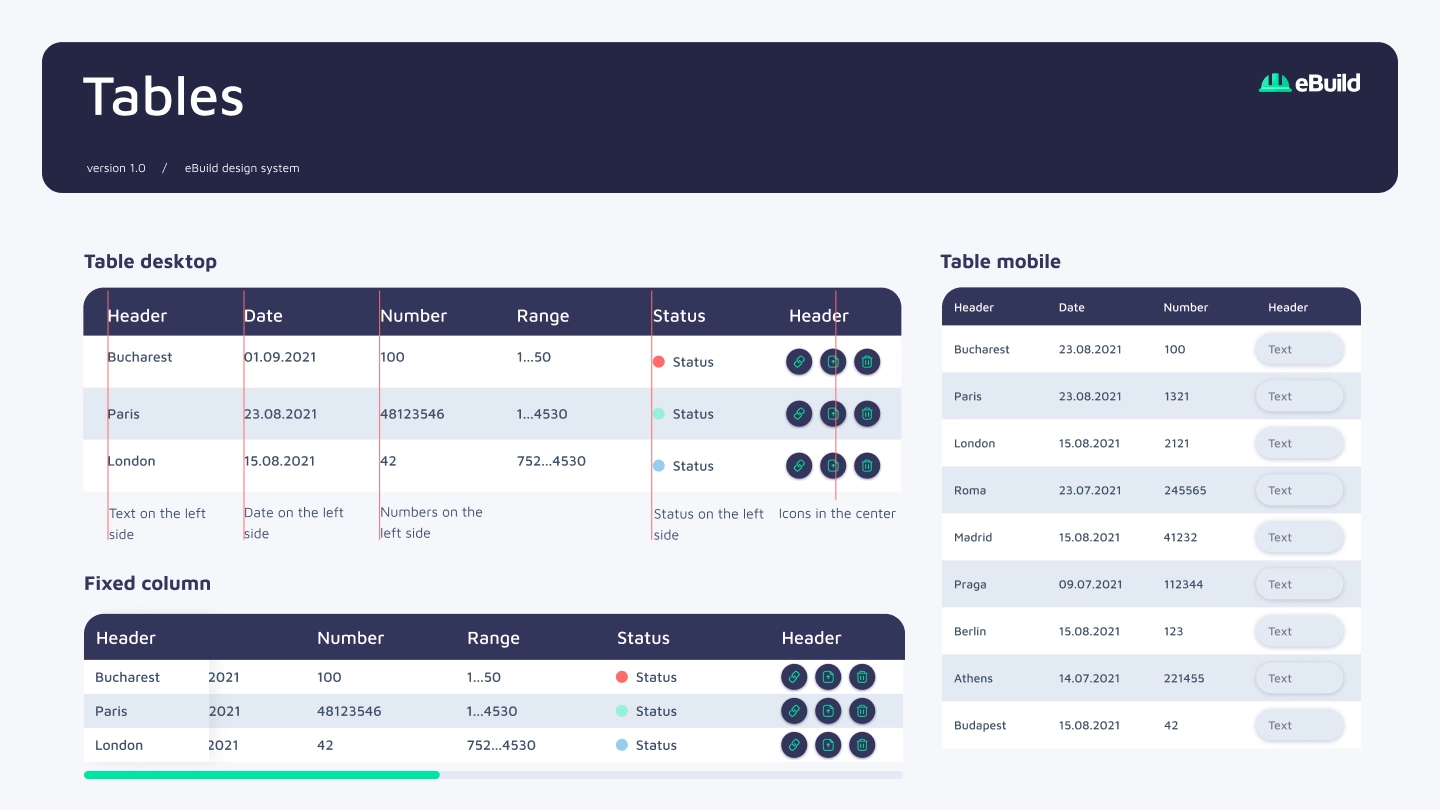Click the Date column header in Table mobile
This screenshot has width=1440, height=810.
(x=1072, y=308)
